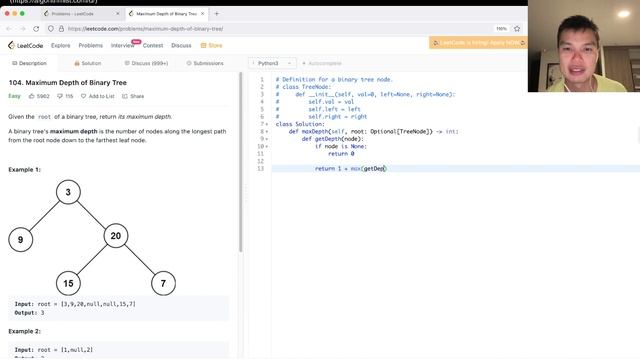This screenshot has width=640, height=360.
Task: Open the Interview menu item
Action: 122,45
